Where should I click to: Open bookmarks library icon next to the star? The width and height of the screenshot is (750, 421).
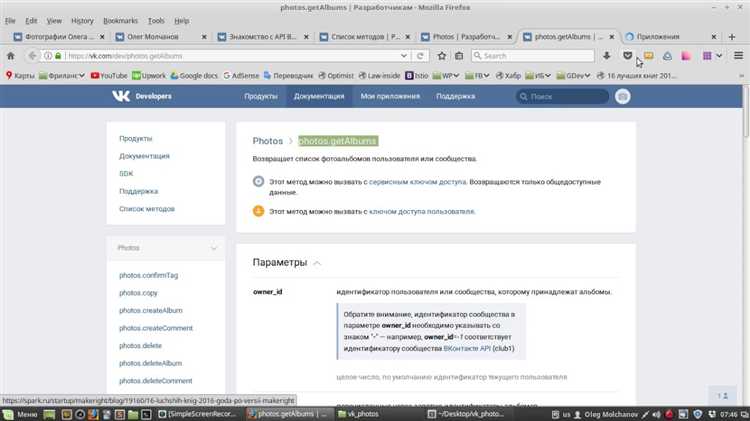point(459,56)
